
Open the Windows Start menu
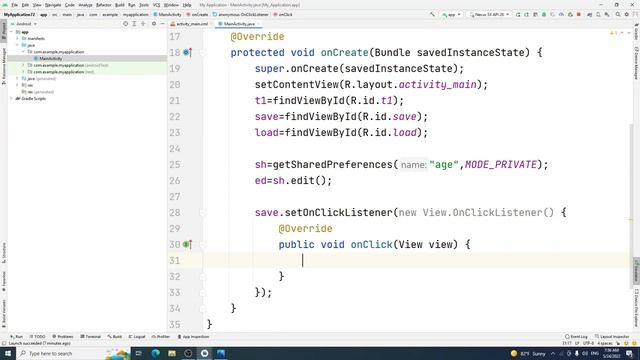tap(8, 353)
